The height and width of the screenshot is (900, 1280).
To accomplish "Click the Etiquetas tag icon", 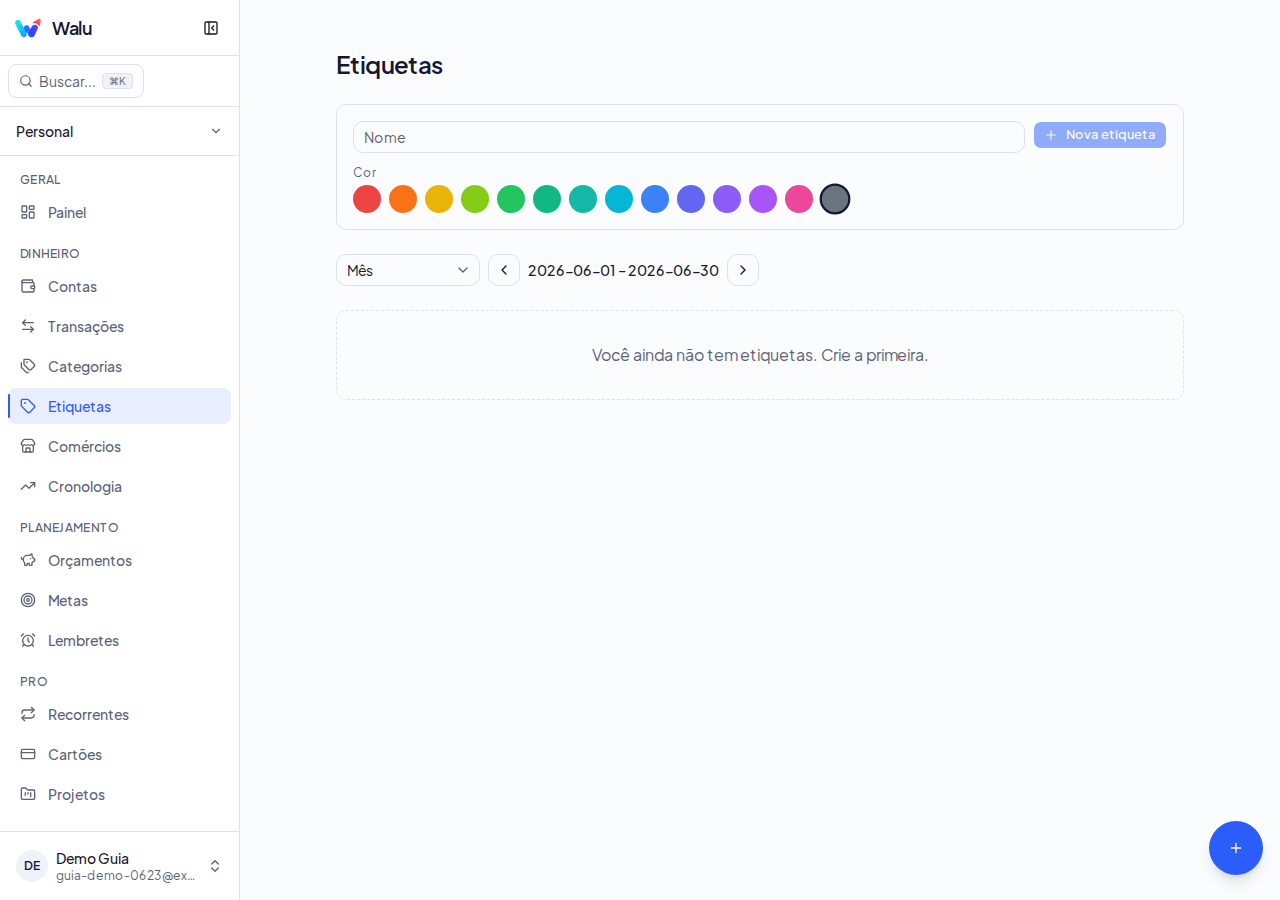I will (x=28, y=406).
